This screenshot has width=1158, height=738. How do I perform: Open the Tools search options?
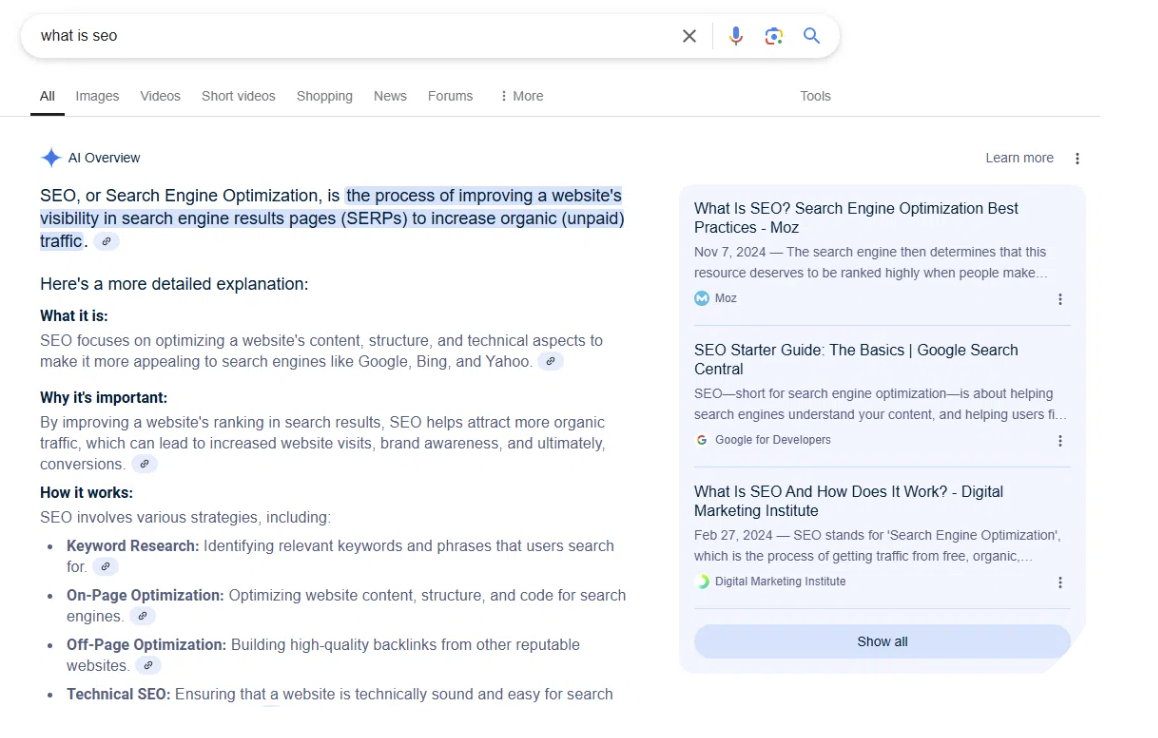coord(815,96)
